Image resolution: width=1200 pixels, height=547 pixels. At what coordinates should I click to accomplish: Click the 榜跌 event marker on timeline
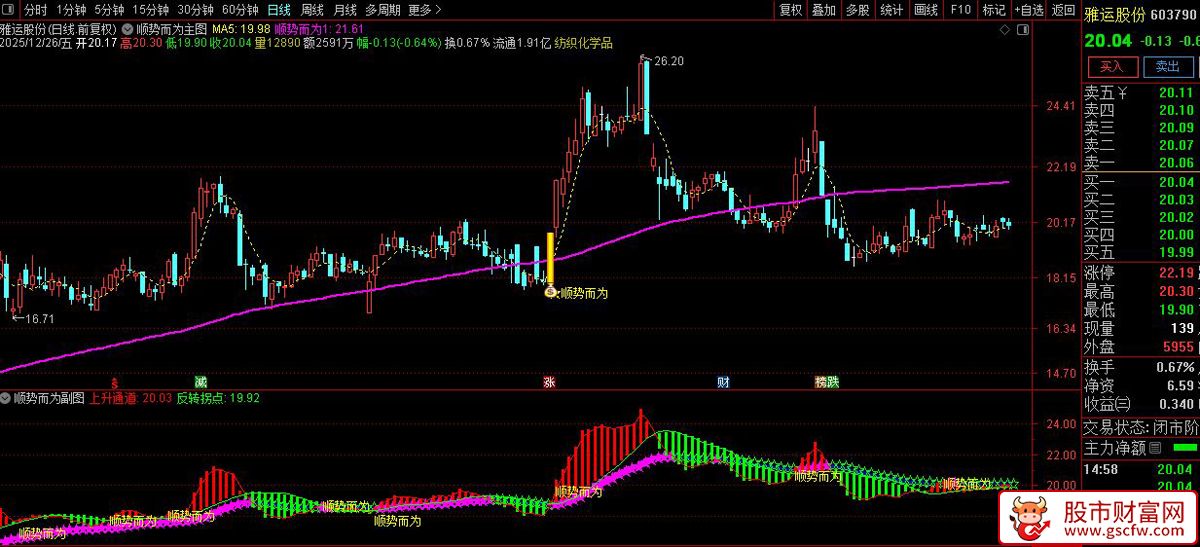[827, 382]
